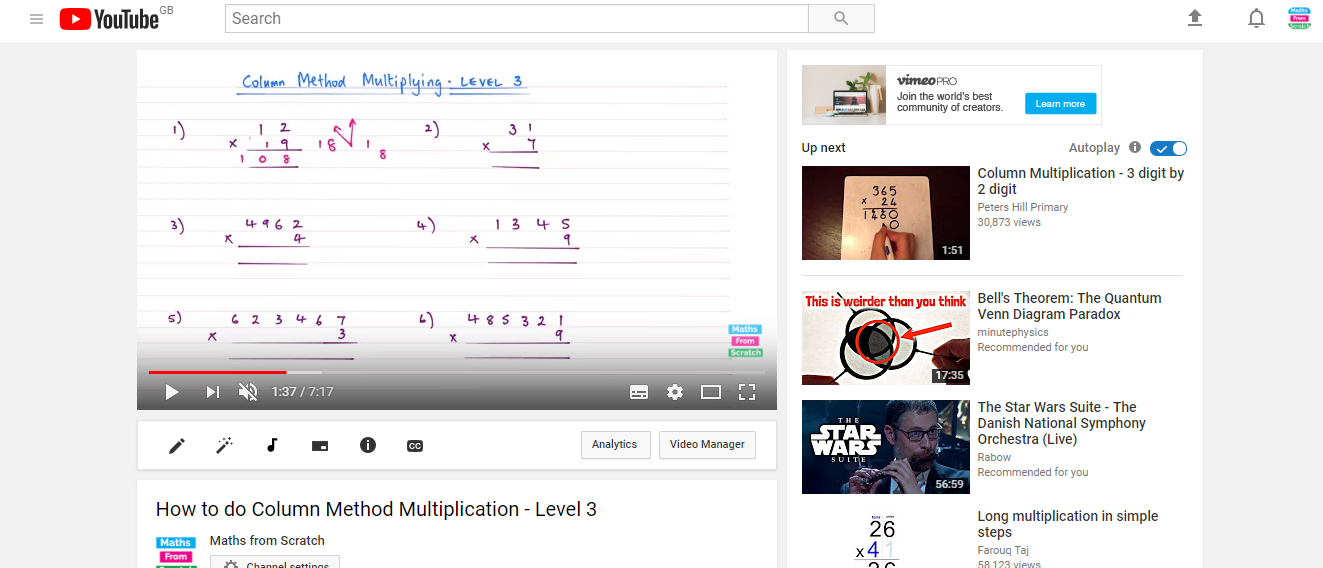Open the hamburger guide menu

(x=37, y=19)
